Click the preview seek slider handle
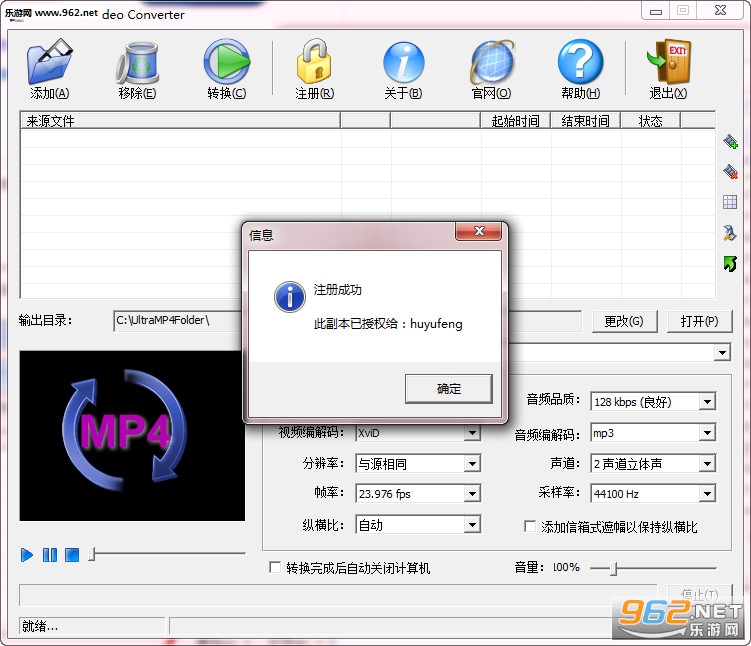The width and height of the screenshot is (751, 646). [x=92, y=555]
